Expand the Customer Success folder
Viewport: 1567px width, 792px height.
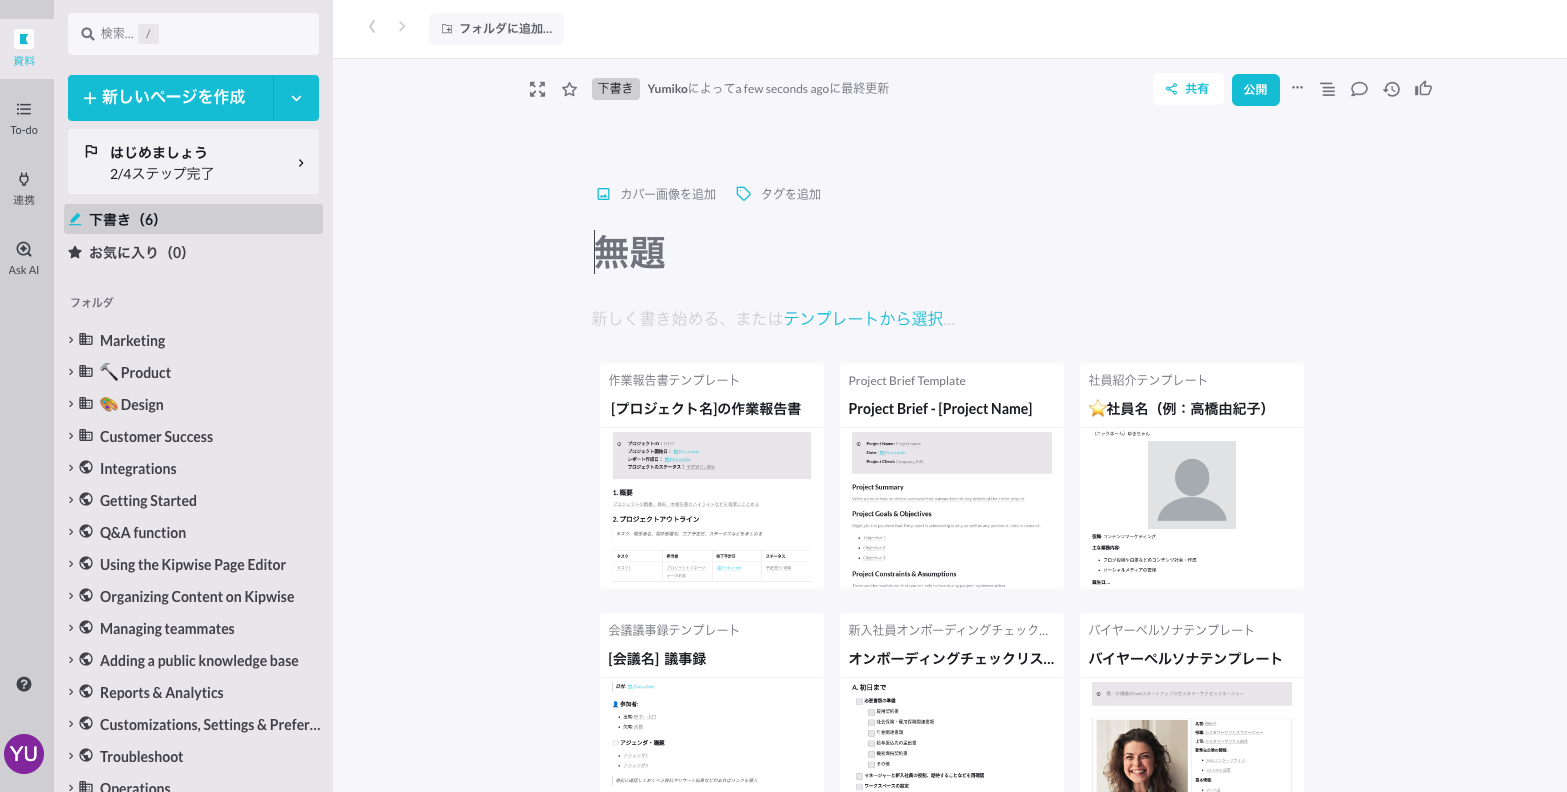coord(71,436)
